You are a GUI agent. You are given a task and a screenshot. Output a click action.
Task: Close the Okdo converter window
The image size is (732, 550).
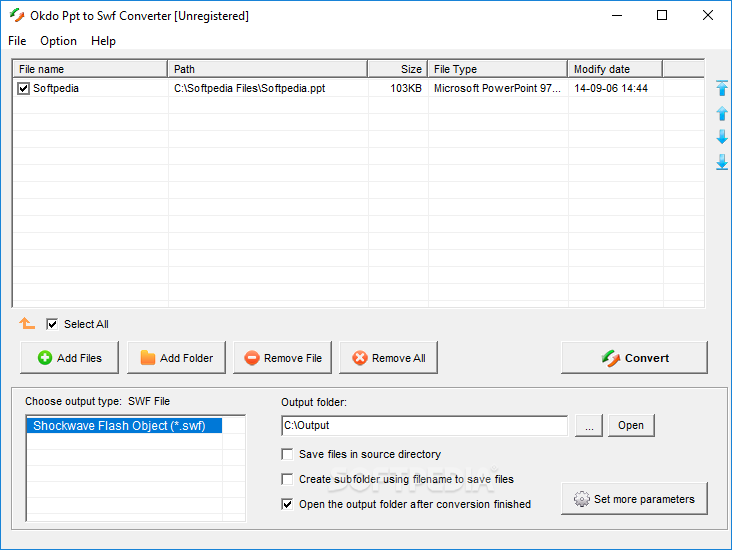pyautogui.click(x=708, y=15)
